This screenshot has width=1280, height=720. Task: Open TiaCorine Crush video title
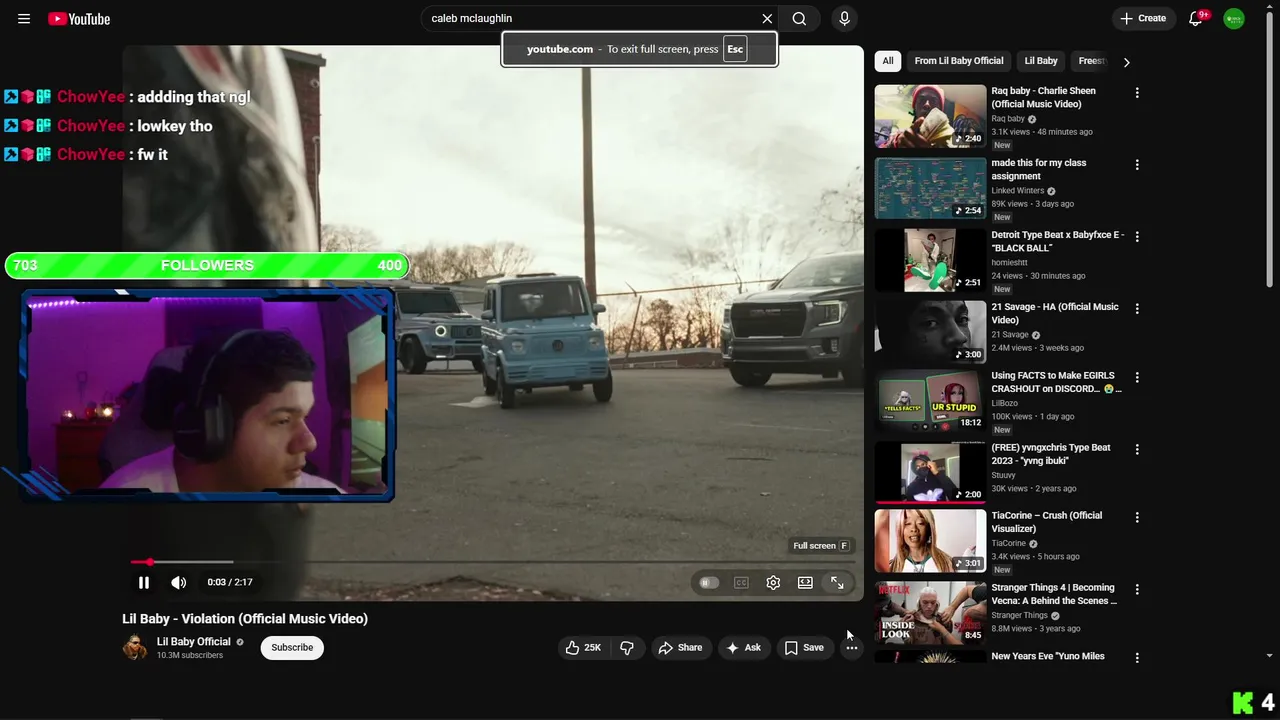coord(1047,523)
